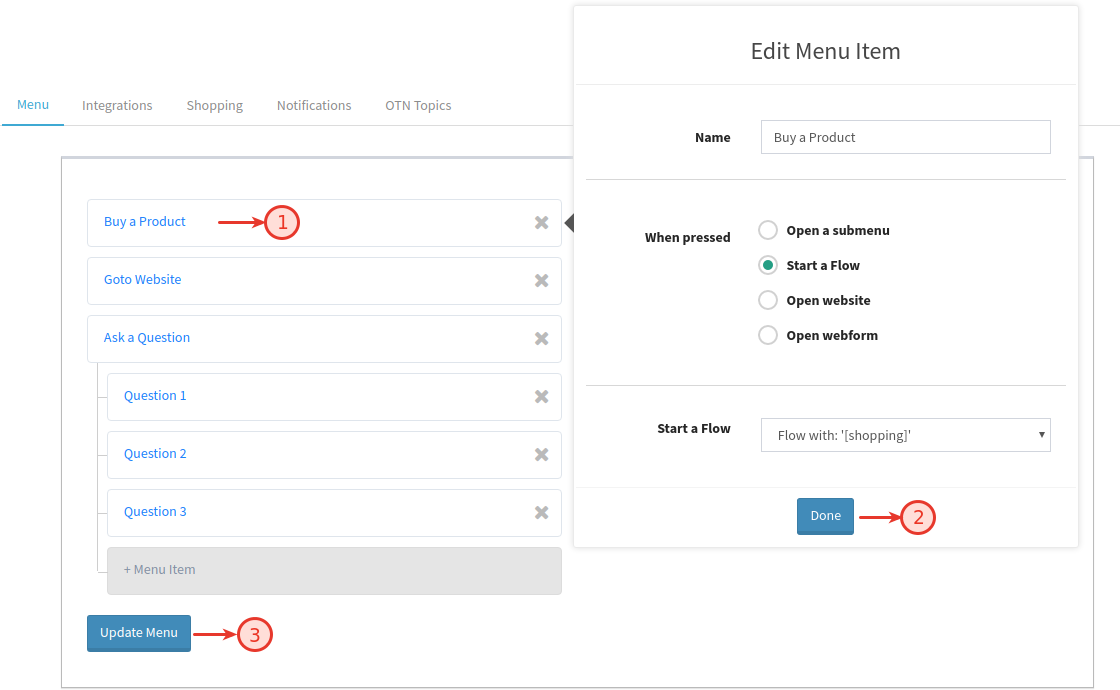Open the Goto Website menu item
The height and width of the screenshot is (690, 1120).
tap(143, 280)
